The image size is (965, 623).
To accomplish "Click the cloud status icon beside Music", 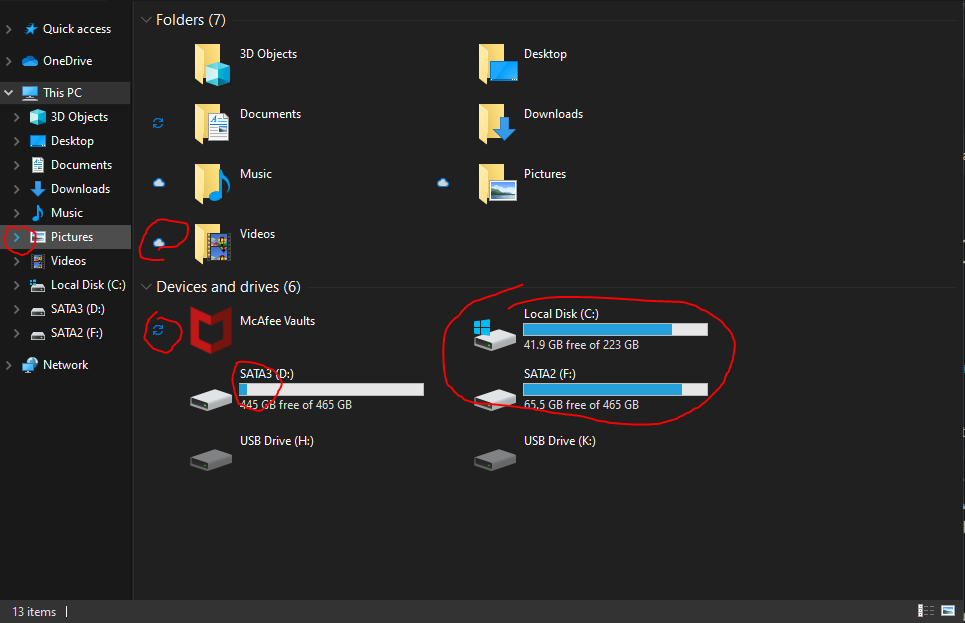I will [159, 183].
